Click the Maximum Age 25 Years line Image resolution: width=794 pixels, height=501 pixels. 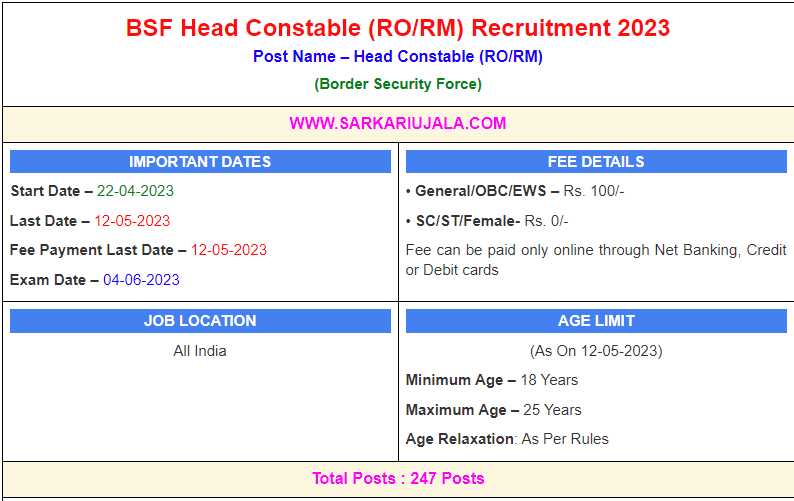click(x=493, y=410)
